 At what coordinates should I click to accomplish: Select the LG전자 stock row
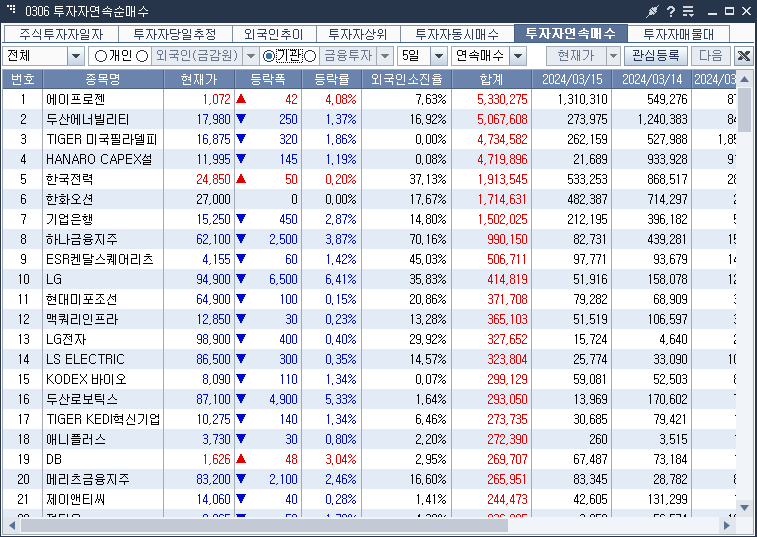(369, 339)
